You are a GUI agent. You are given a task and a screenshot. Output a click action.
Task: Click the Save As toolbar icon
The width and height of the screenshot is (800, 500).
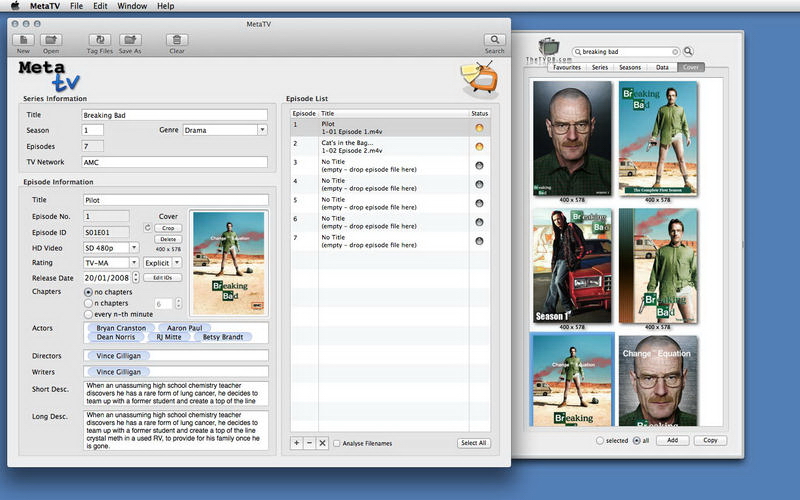pyautogui.click(x=130, y=39)
